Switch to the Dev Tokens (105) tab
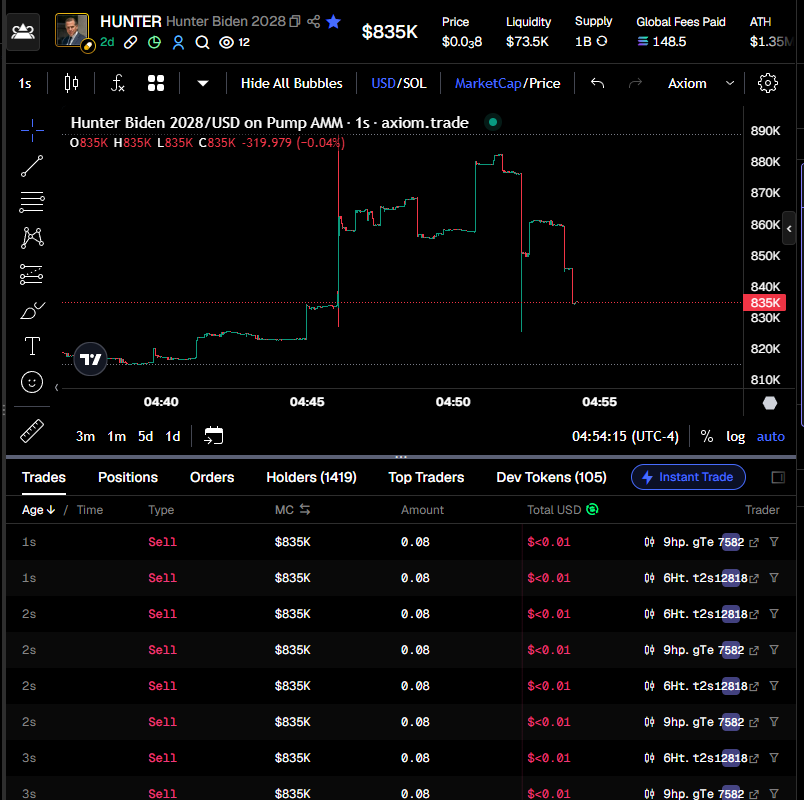The width and height of the screenshot is (804, 800). click(x=551, y=477)
